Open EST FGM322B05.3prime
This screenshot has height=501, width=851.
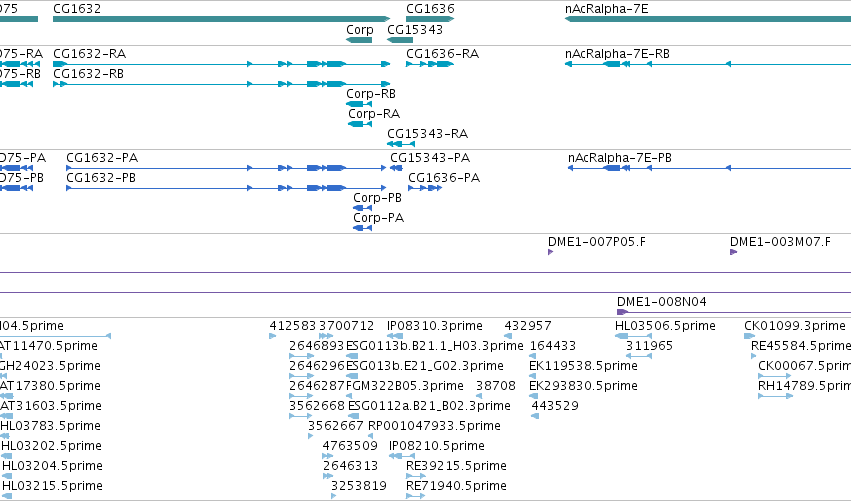click(x=405, y=386)
